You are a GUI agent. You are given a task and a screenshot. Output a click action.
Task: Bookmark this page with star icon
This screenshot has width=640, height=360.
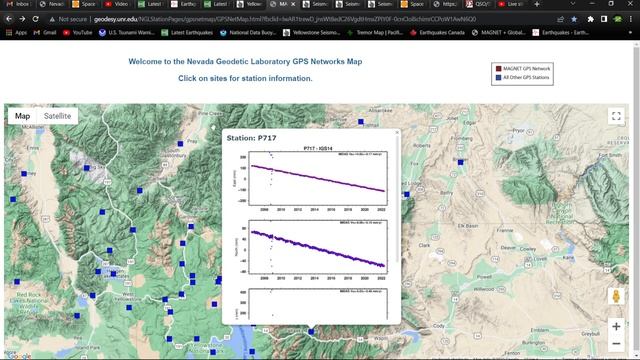point(574,19)
